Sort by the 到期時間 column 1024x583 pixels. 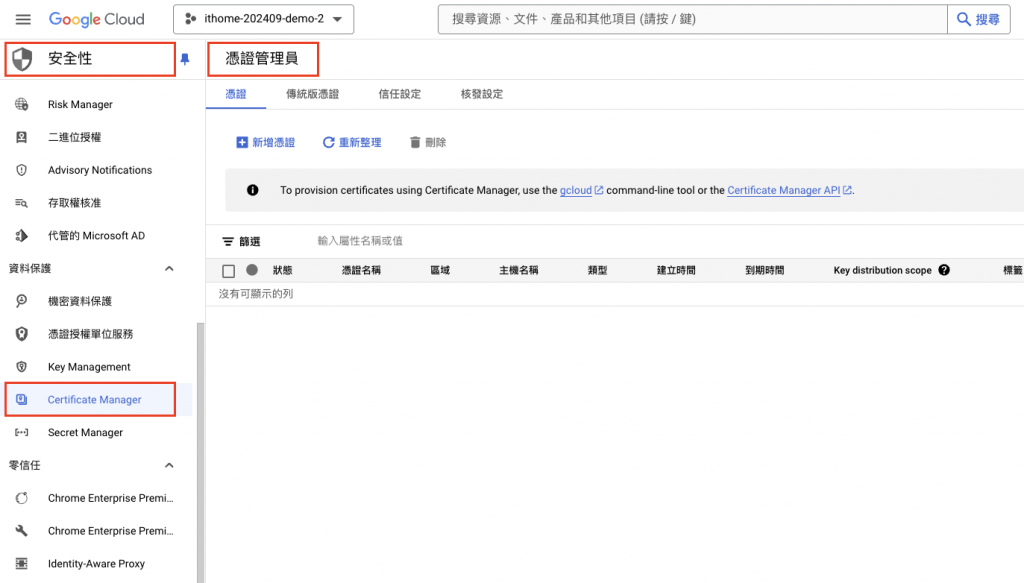[x=765, y=270]
